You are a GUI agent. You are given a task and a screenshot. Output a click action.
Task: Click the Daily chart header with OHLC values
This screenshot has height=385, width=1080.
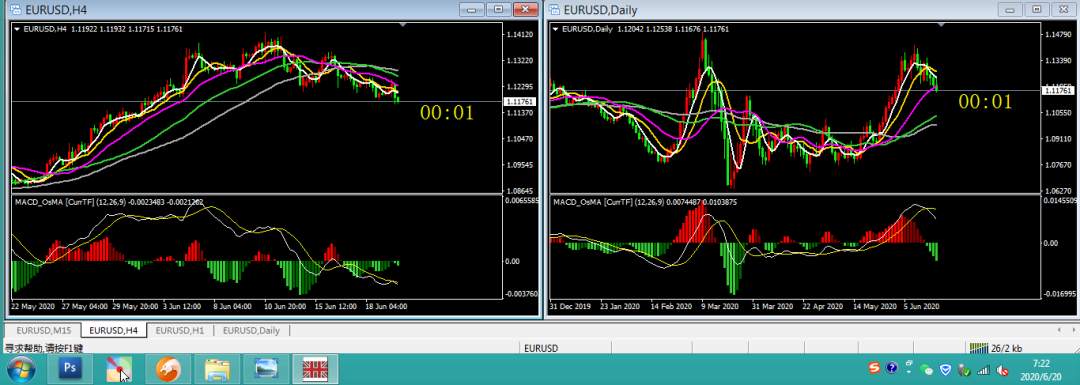645,29
